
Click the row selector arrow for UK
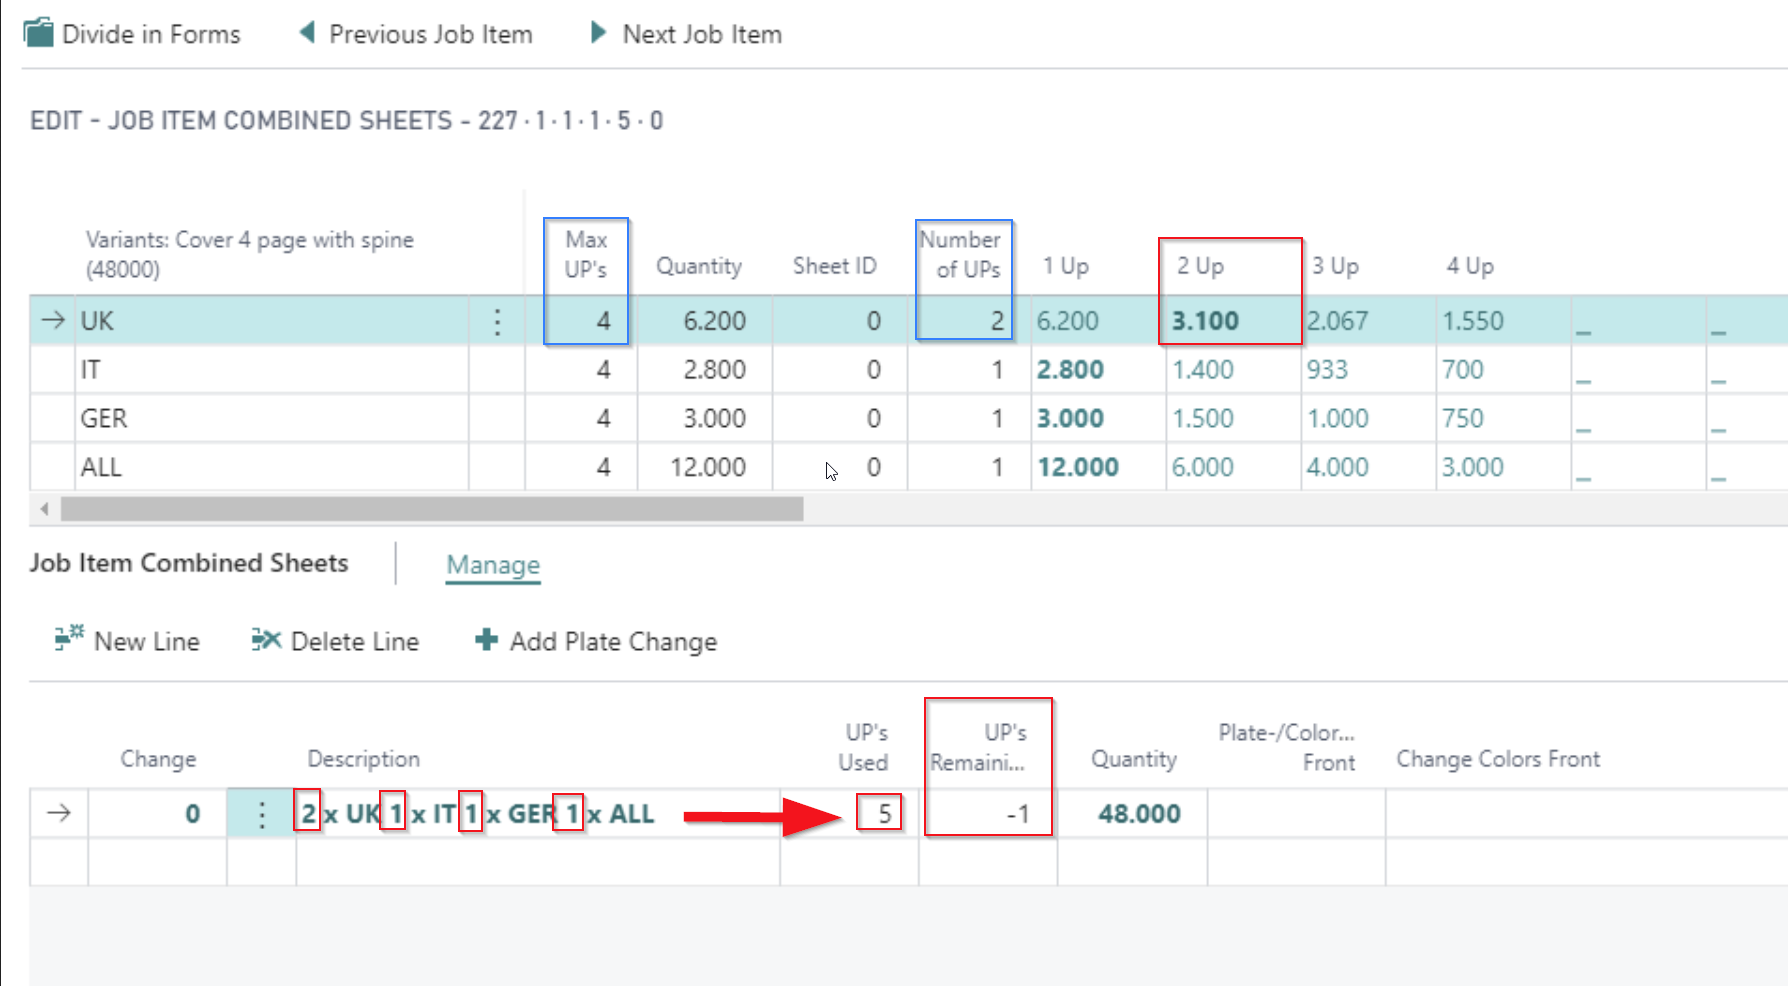pyautogui.click(x=53, y=320)
